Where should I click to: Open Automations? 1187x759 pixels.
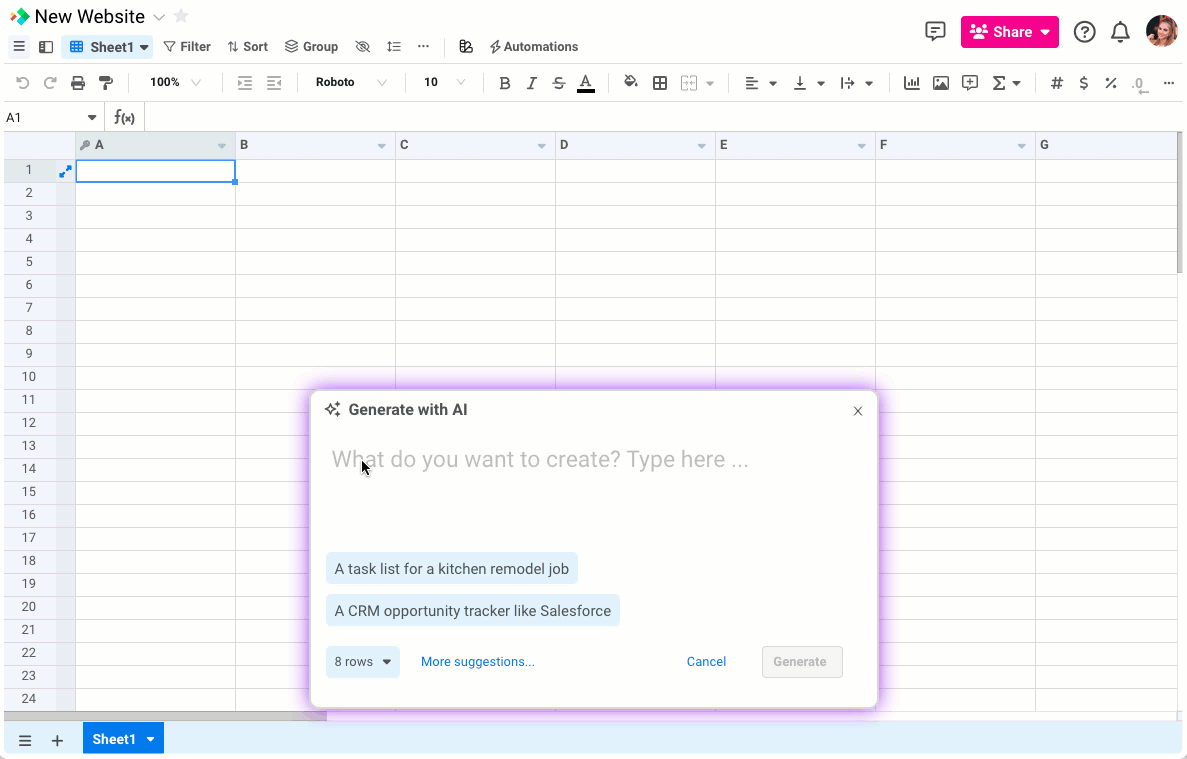coord(534,47)
